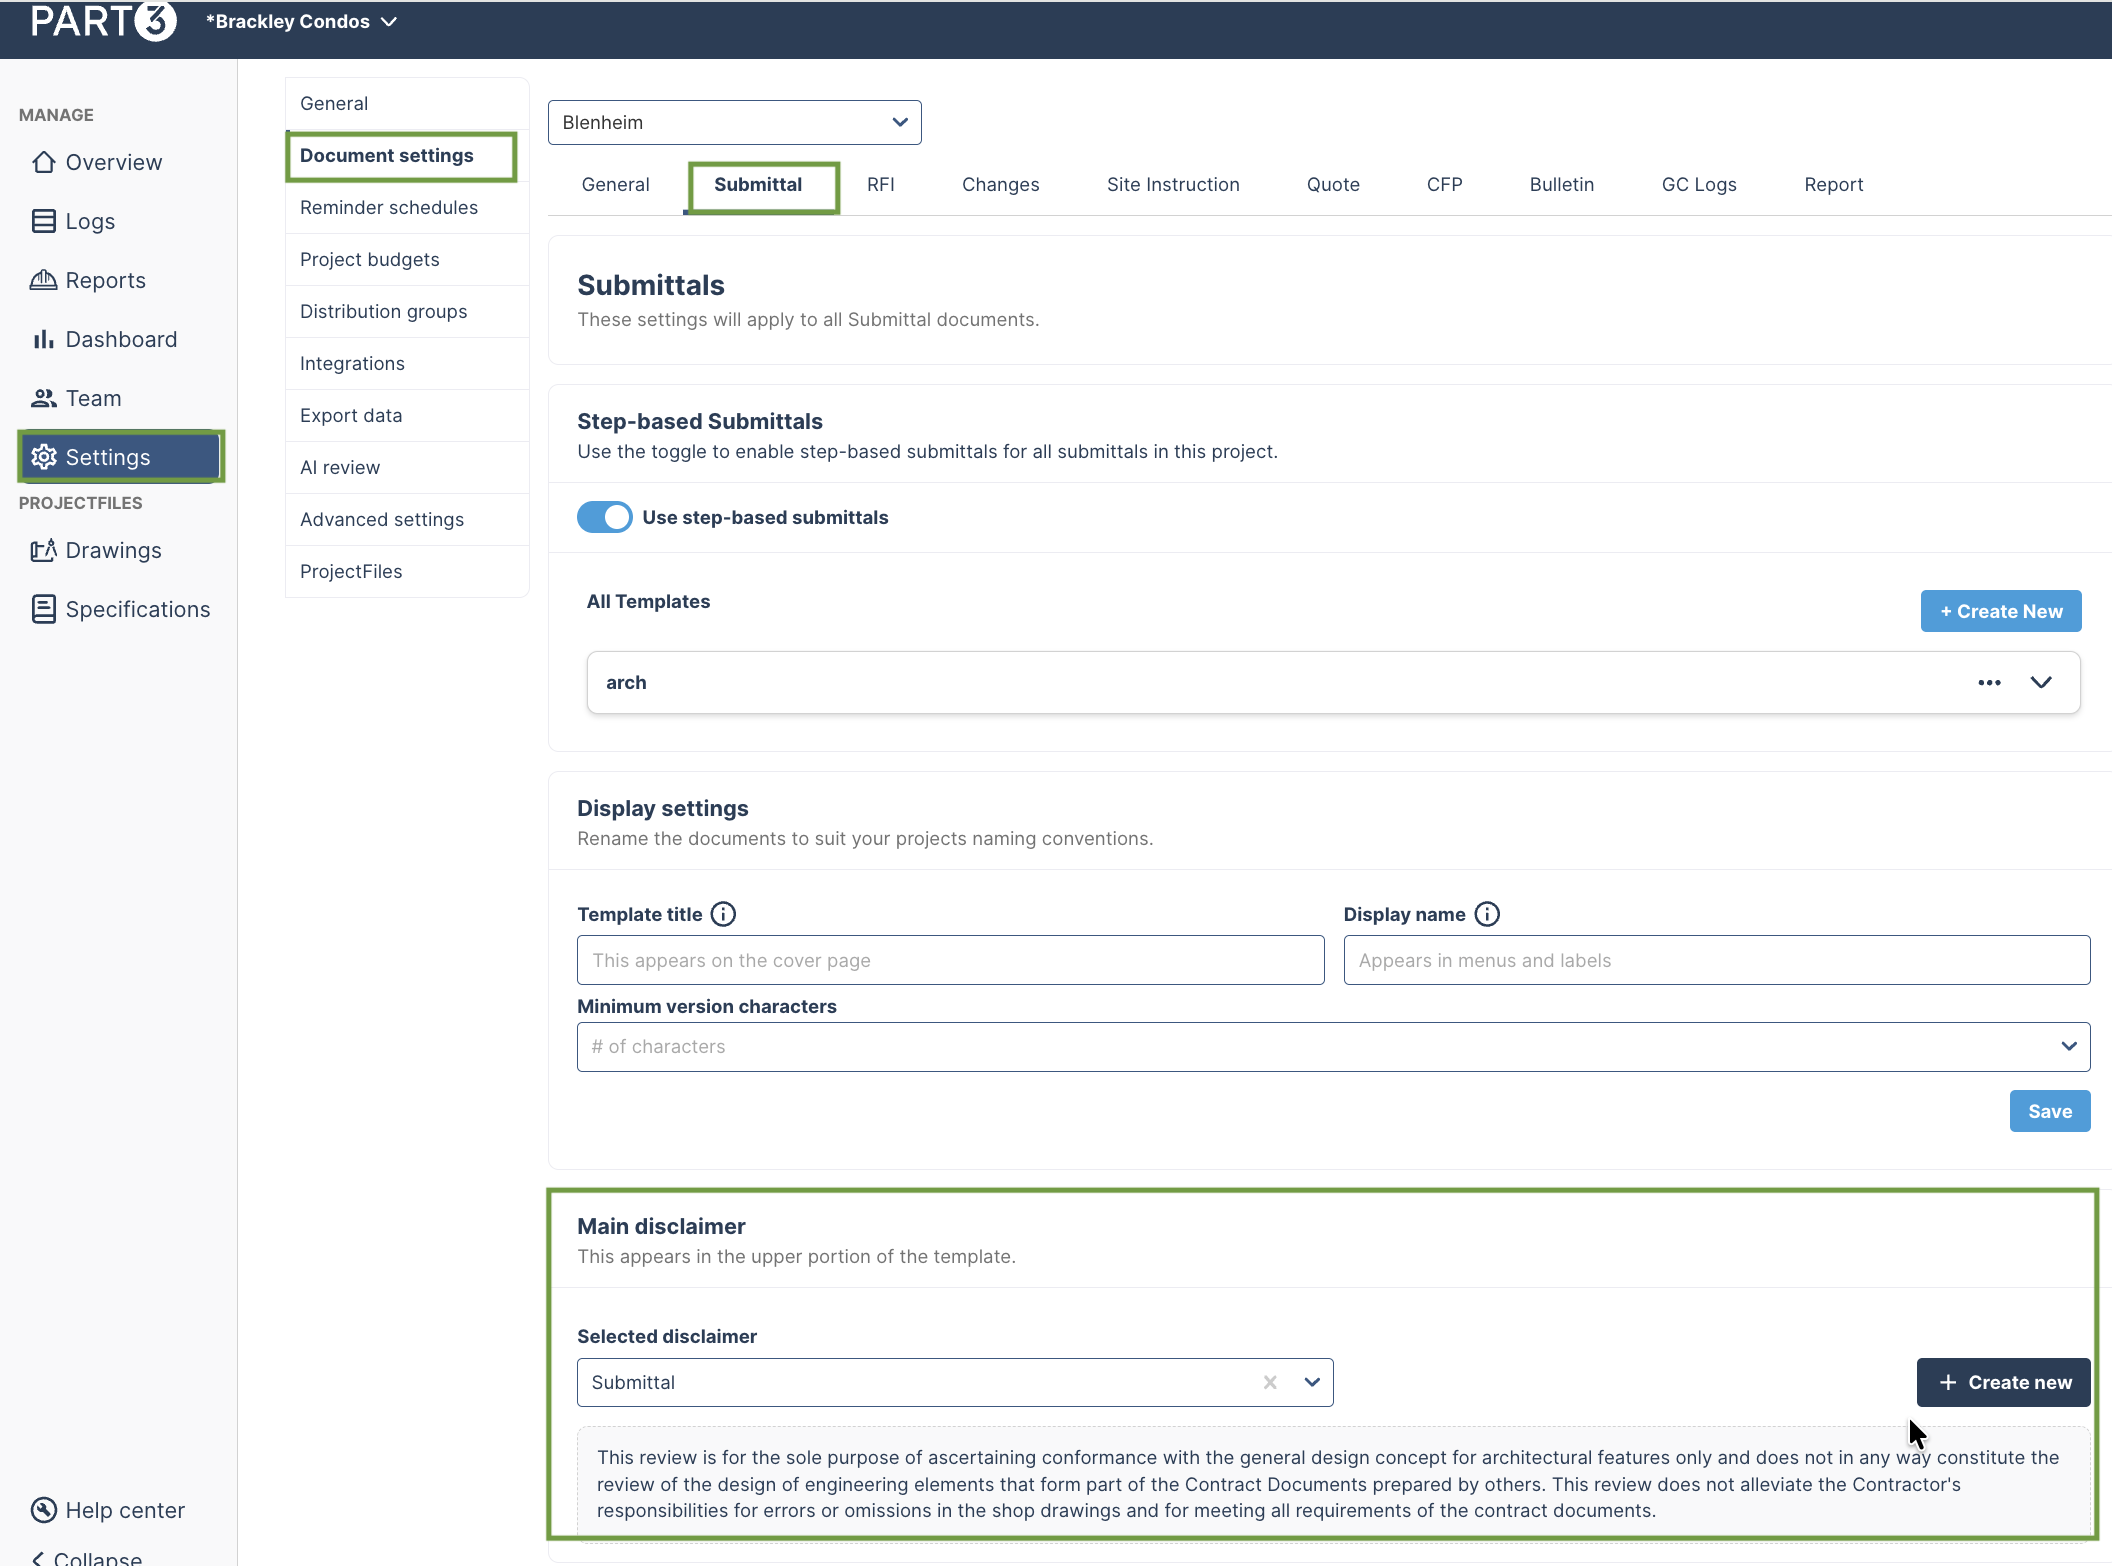The image size is (2112, 1566).
Task: Open Dashboard in the sidebar
Action: pos(105,339)
